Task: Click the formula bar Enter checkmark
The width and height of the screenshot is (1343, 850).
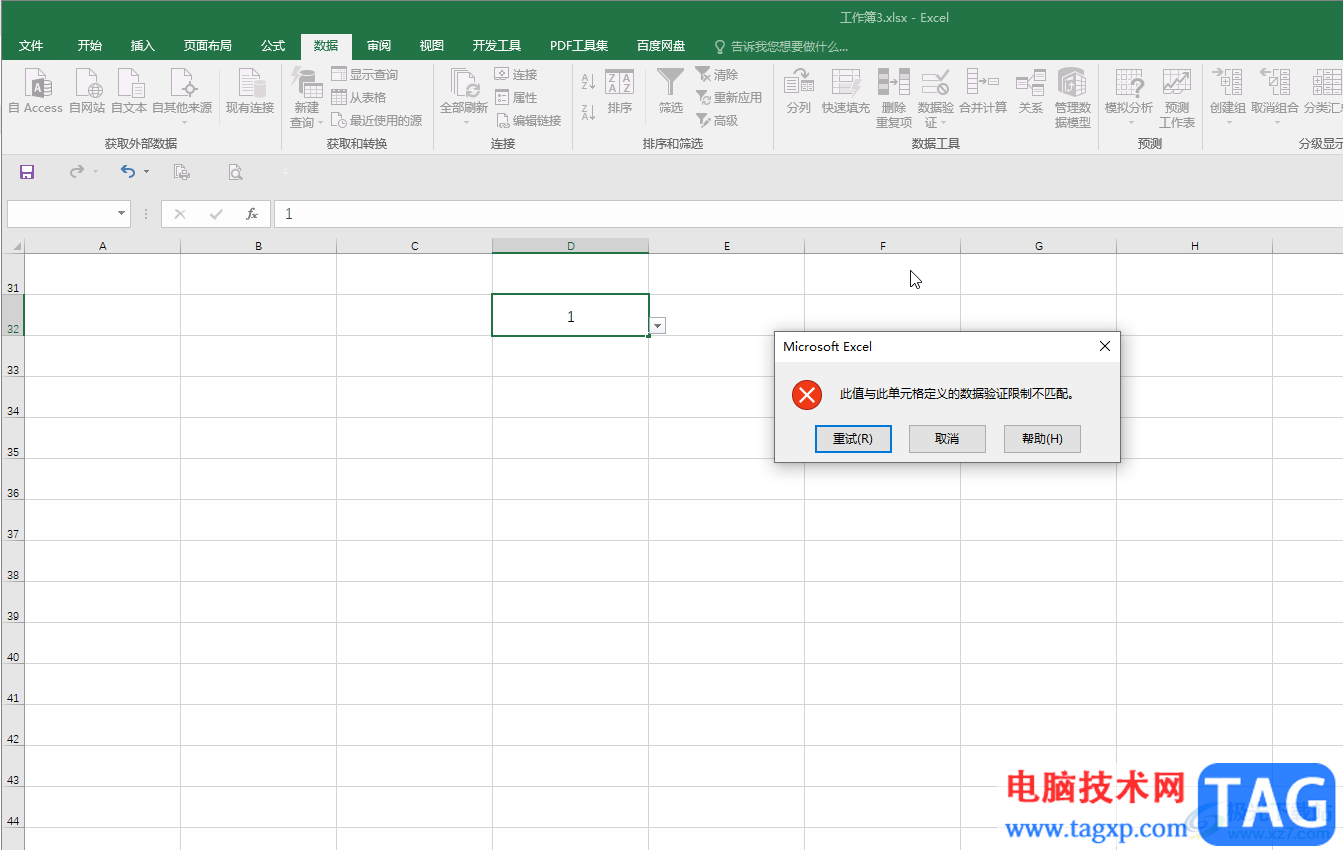Action: pyautogui.click(x=216, y=214)
